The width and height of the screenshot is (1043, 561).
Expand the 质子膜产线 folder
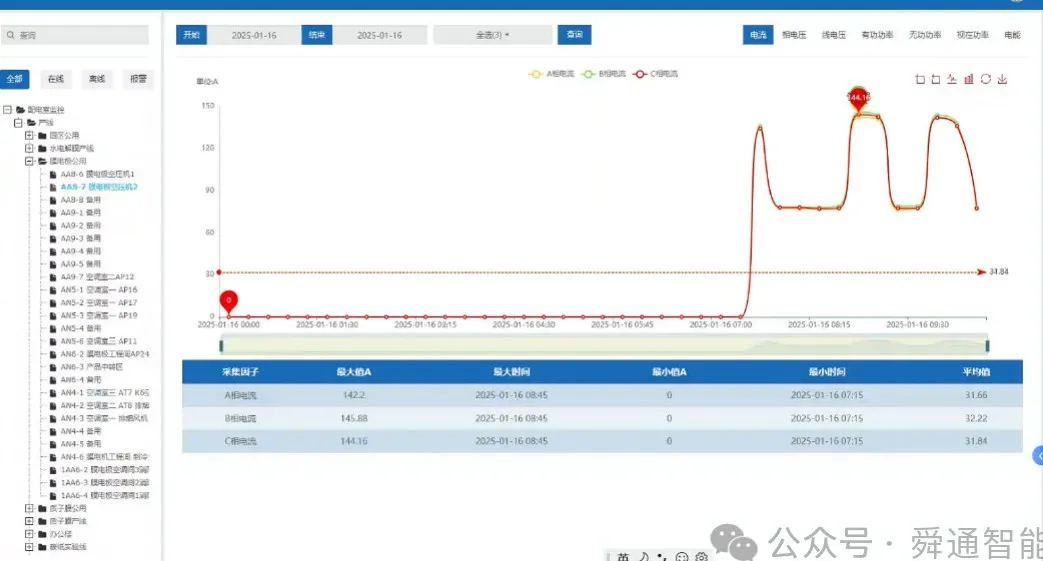[x=29, y=521]
